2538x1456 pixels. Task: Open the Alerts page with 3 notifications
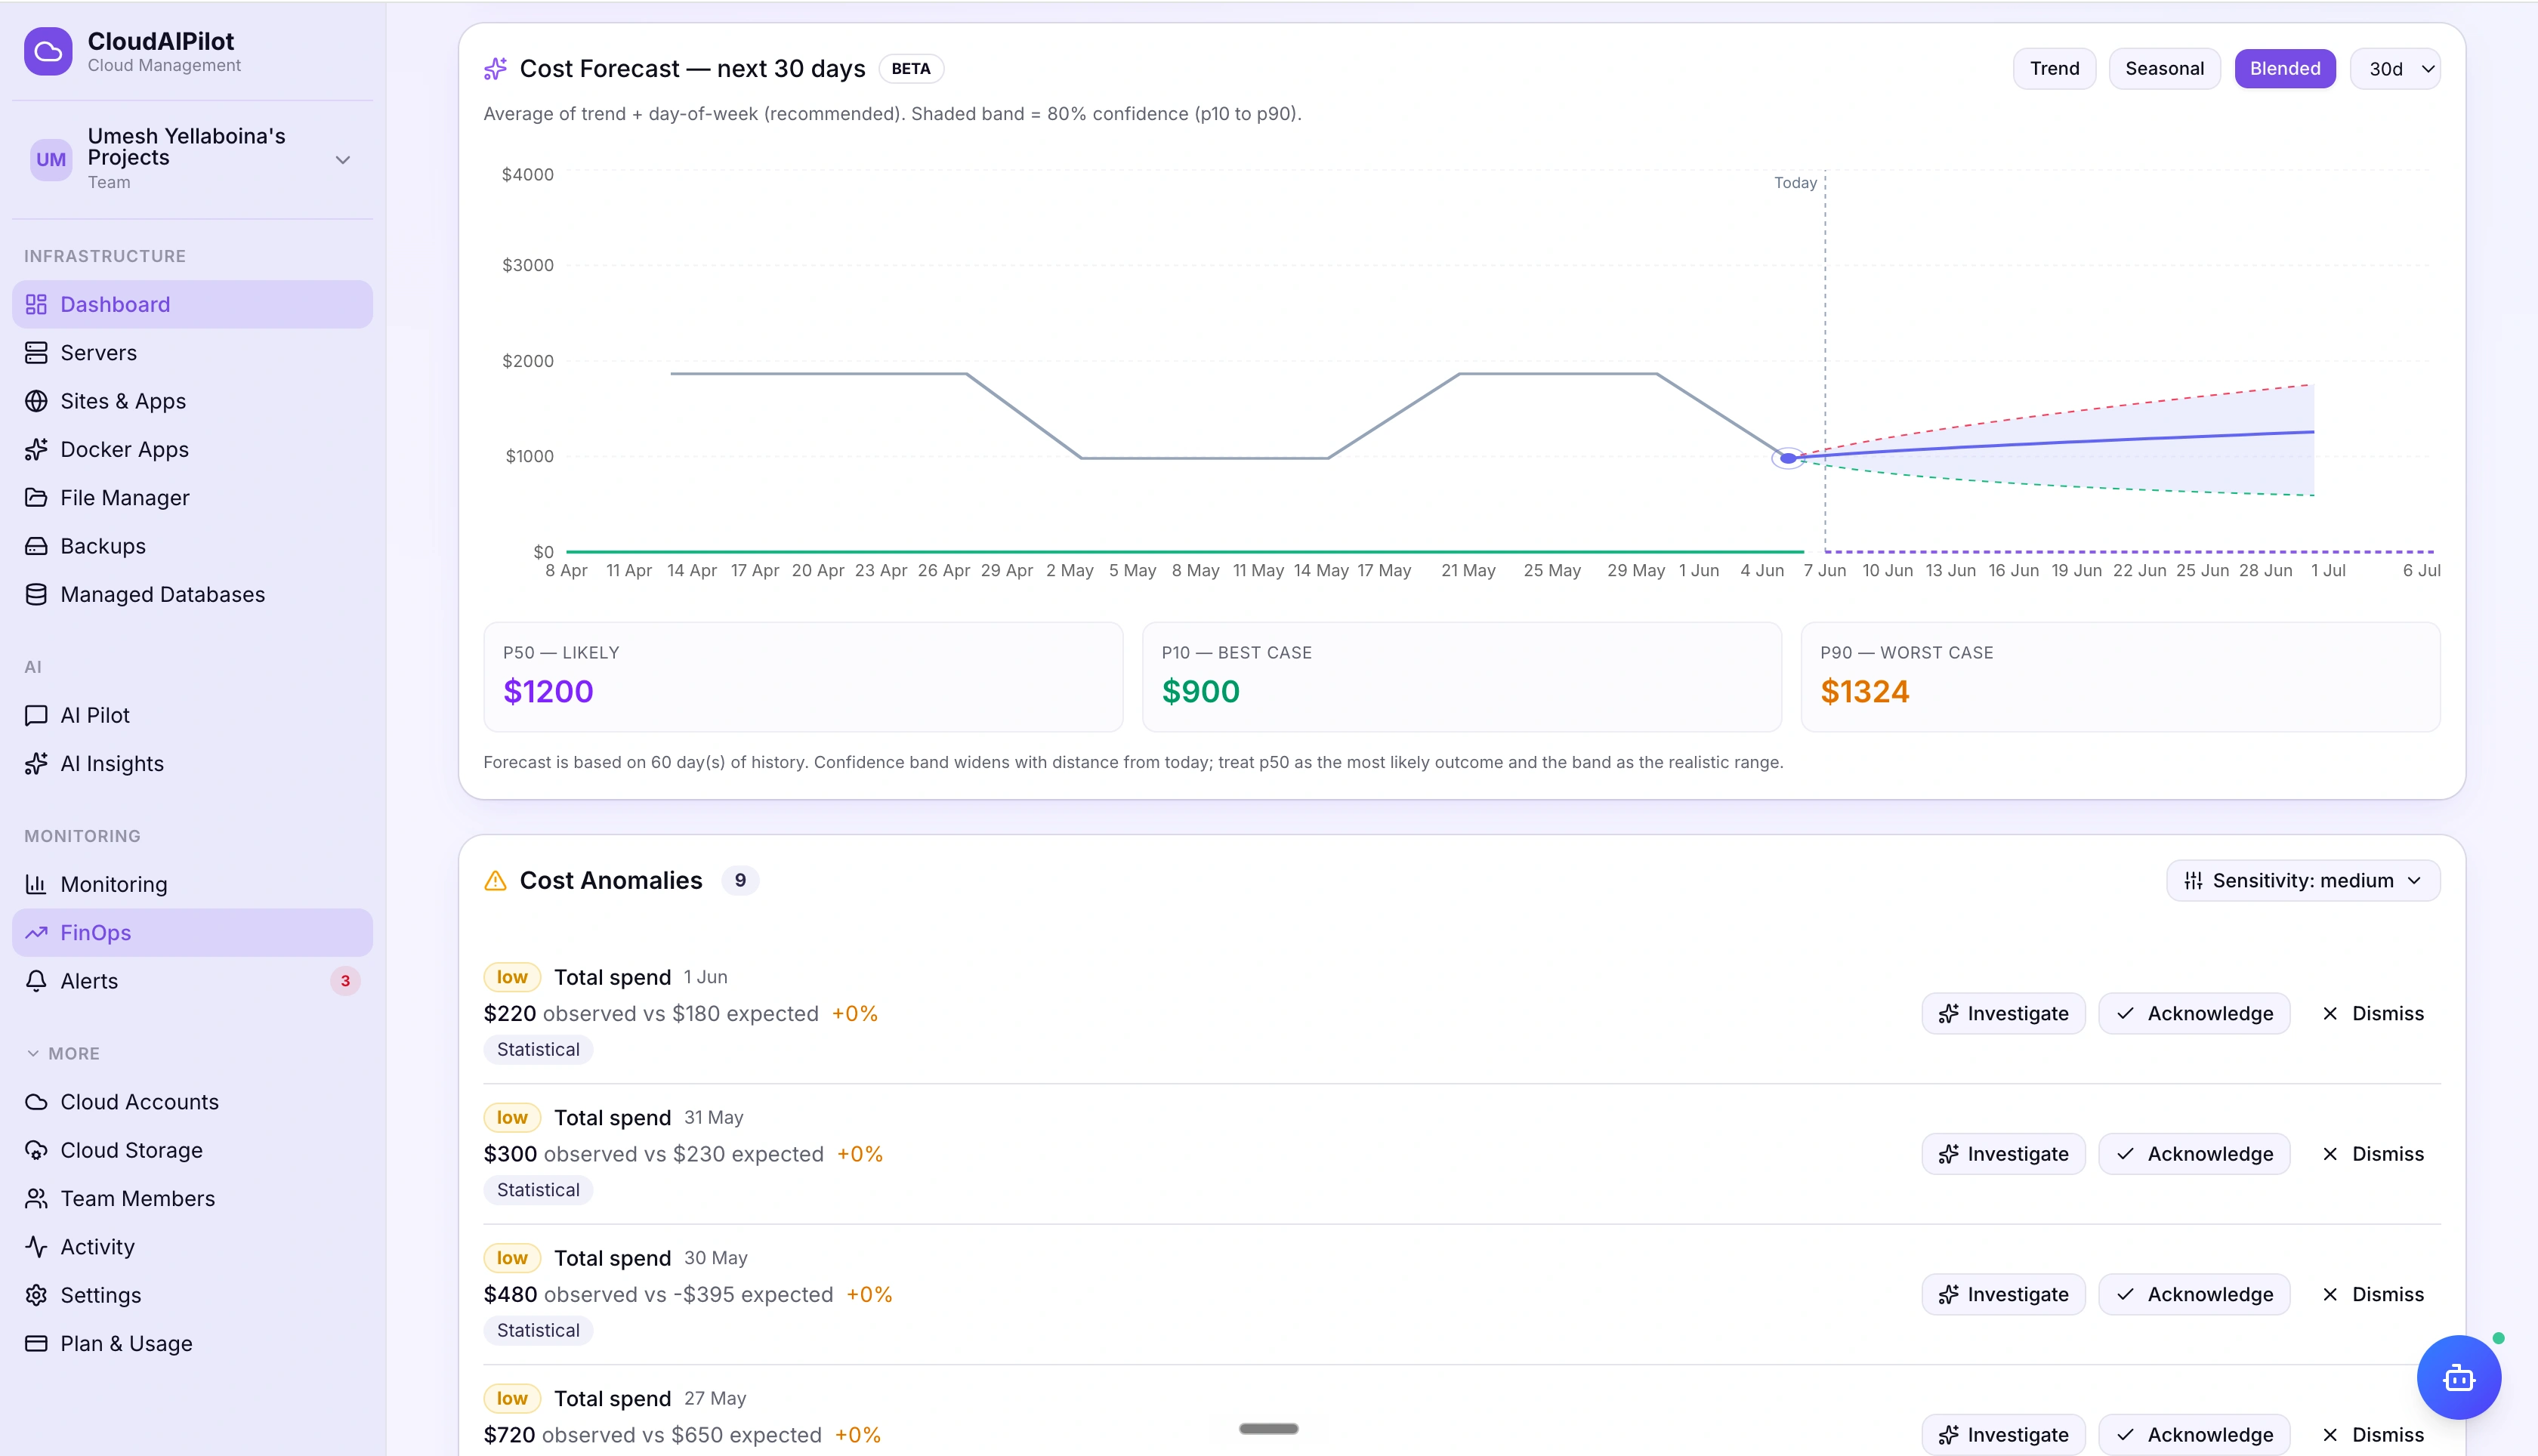click(192, 981)
